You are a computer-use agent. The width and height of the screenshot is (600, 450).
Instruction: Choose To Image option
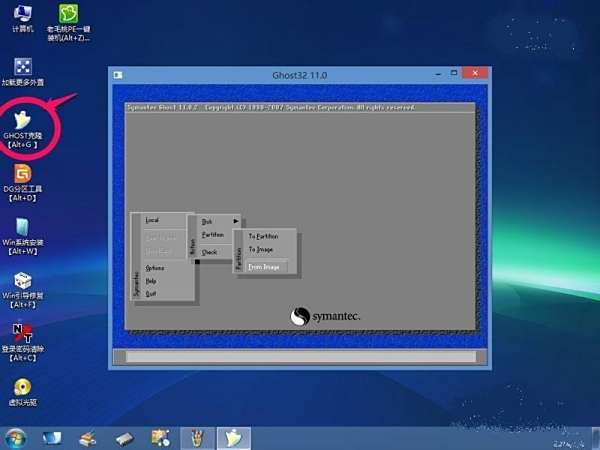pyautogui.click(x=261, y=249)
